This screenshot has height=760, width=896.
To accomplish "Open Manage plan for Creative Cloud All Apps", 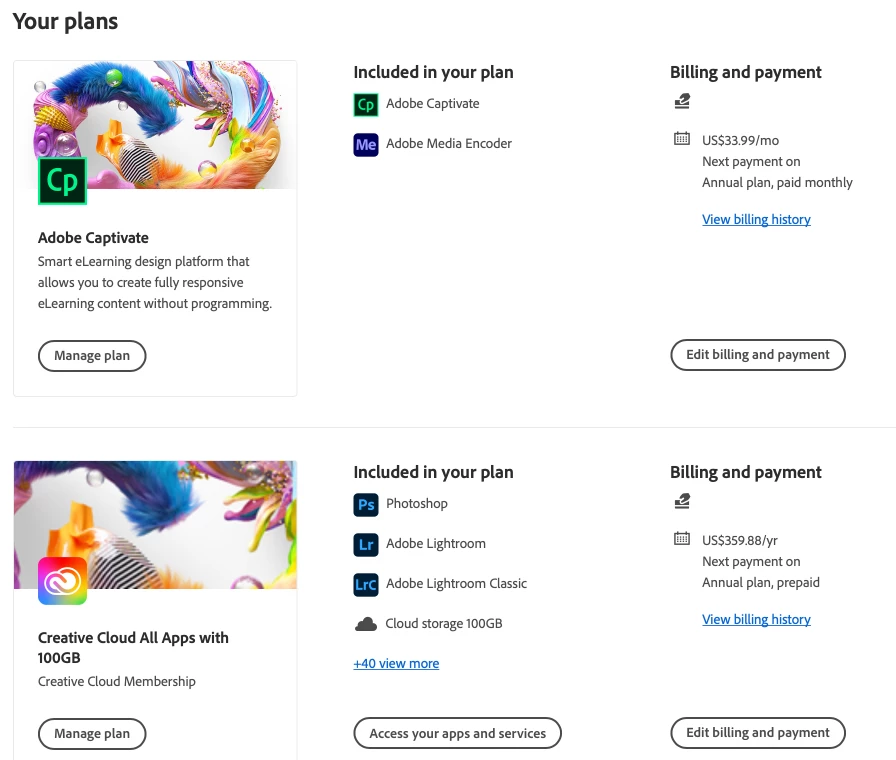I will pyautogui.click(x=92, y=733).
